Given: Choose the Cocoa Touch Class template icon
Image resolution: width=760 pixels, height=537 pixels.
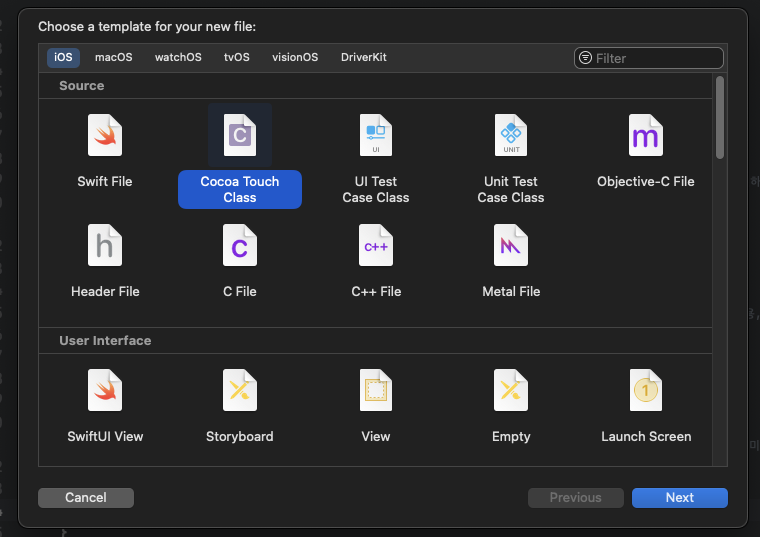Looking at the screenshot, I should pos(240,135).
